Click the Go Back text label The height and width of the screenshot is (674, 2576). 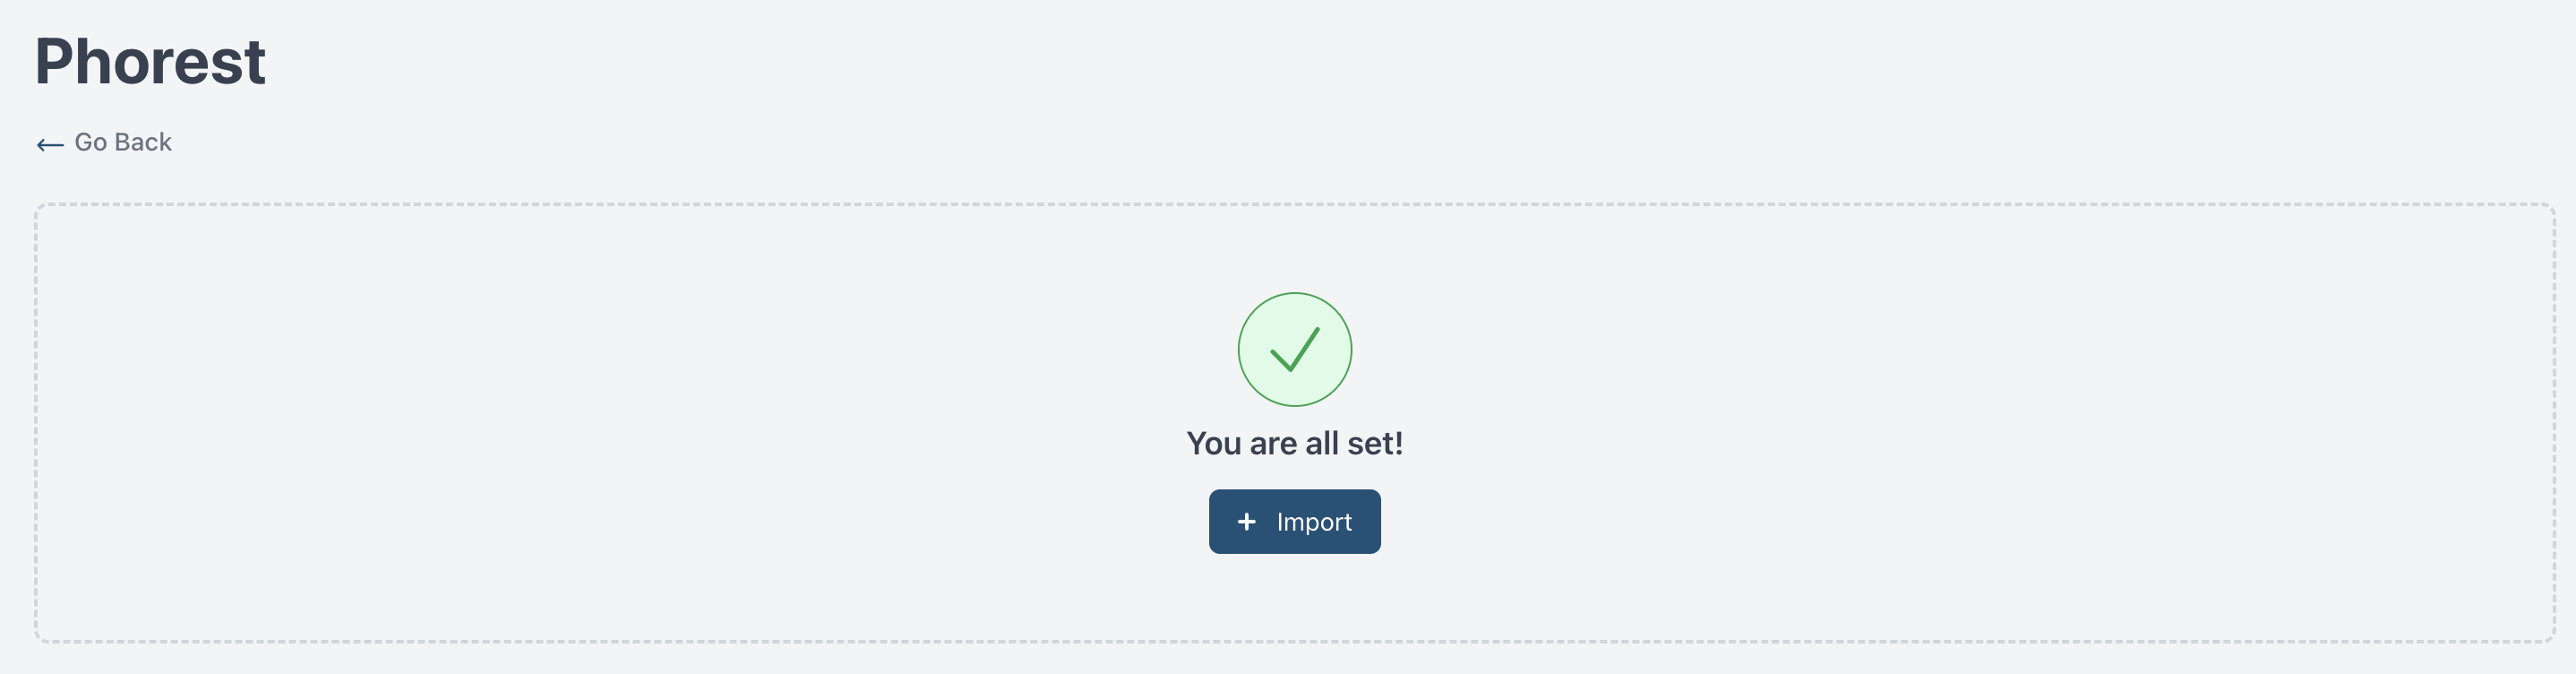[123, 143]
